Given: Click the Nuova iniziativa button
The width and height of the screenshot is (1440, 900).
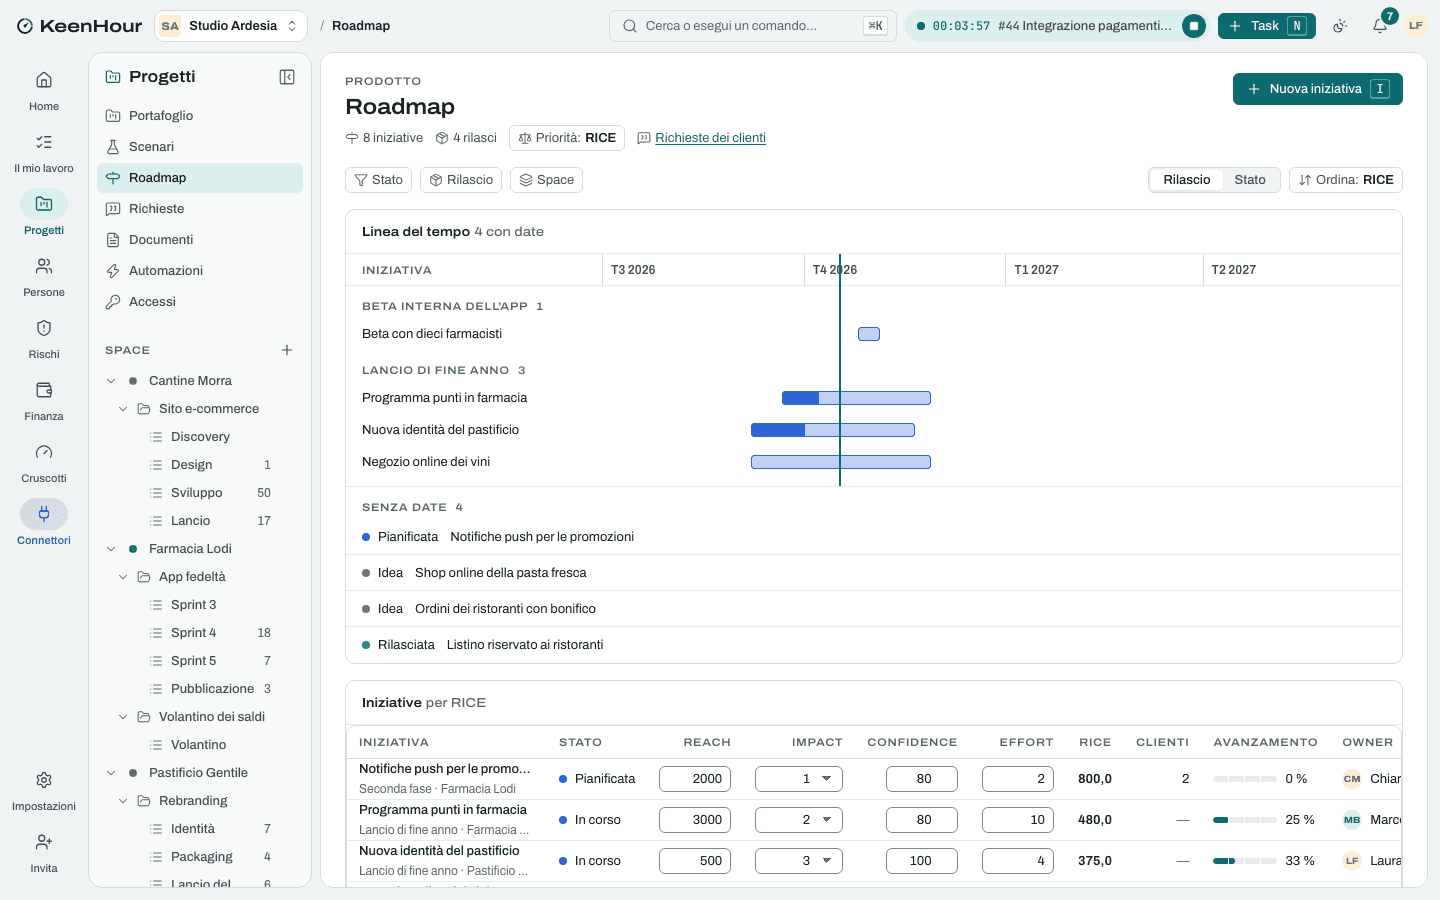Looking at the screenshot, I should click(1318, 89).
